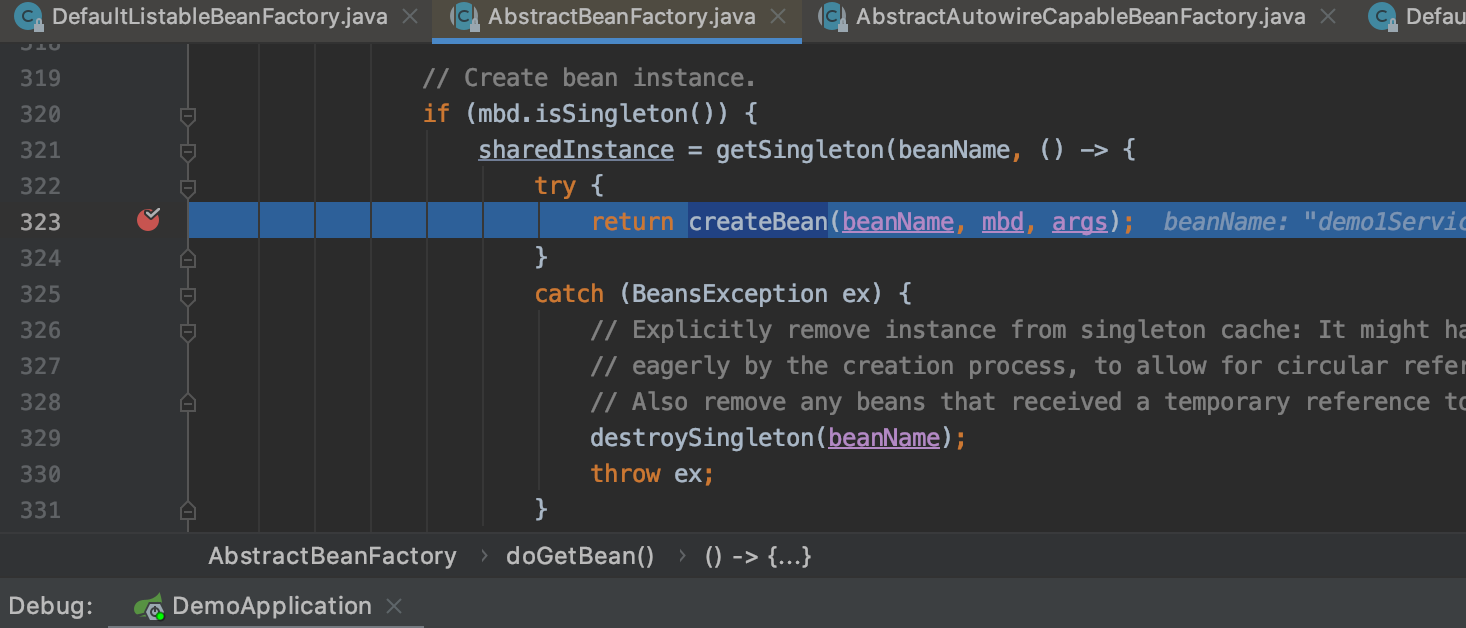Viewport: 1466px width, 628px height.
Task: Collapse the if block at line 320
Action: [x=187, y=115]
